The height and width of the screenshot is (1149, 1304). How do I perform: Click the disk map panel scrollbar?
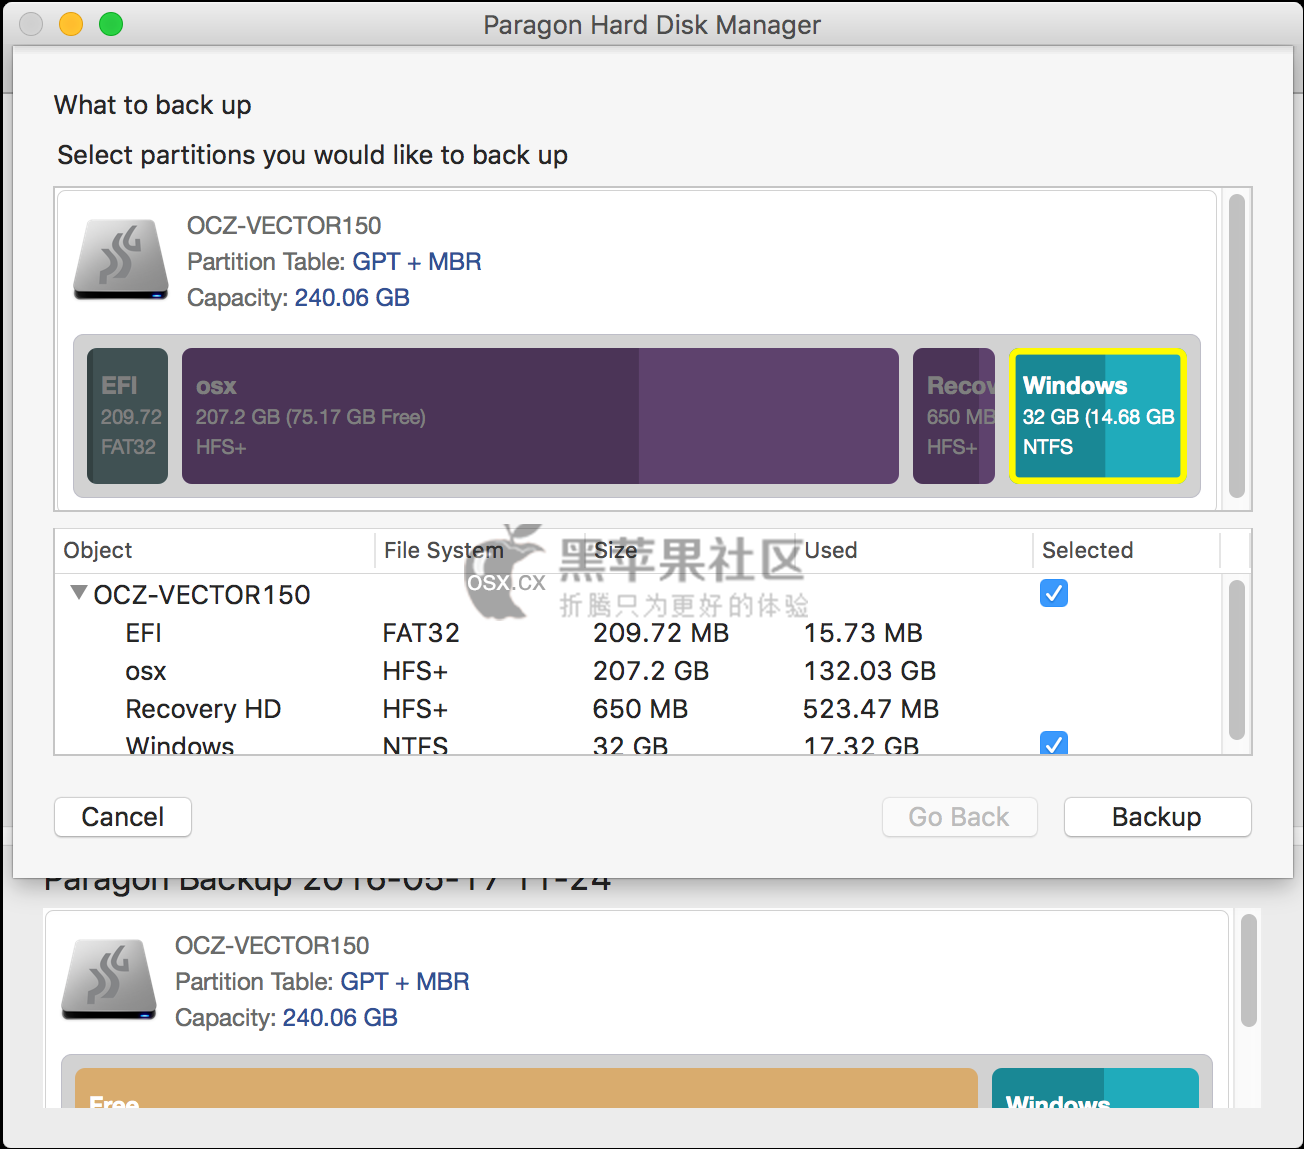click(x=1237, y=347)
